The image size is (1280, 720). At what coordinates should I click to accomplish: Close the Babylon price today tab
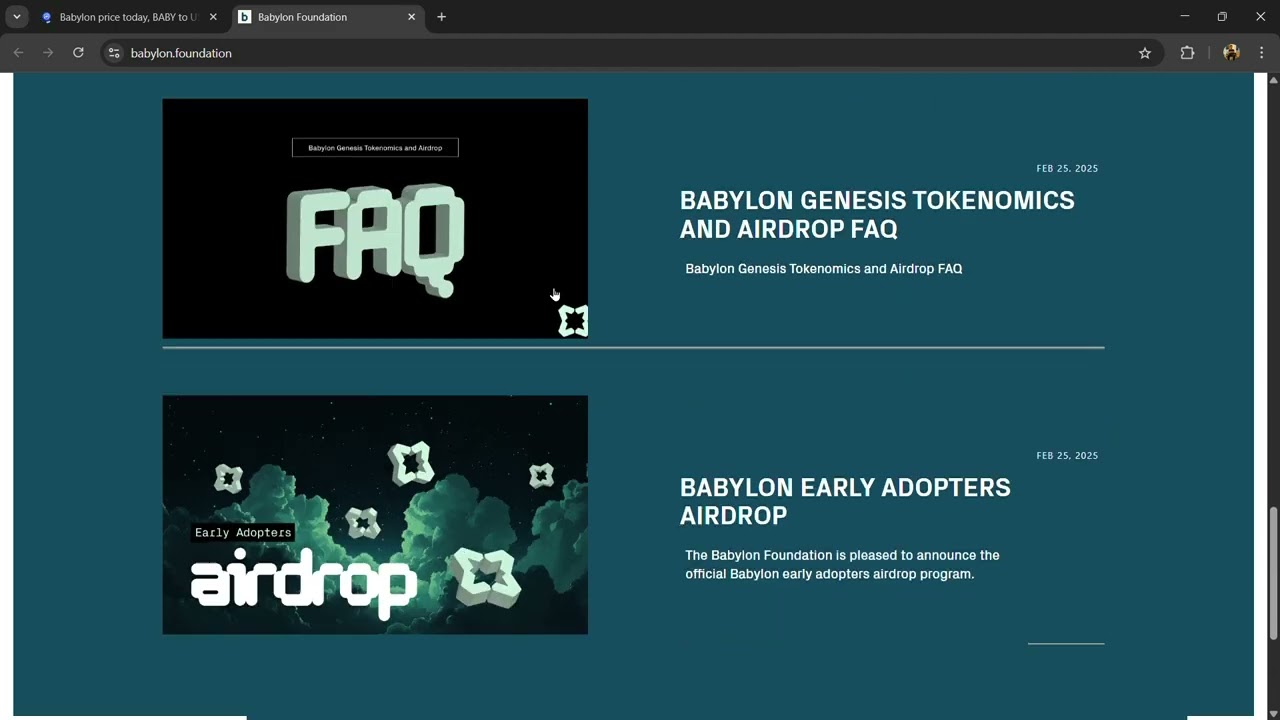click(213, 17)
